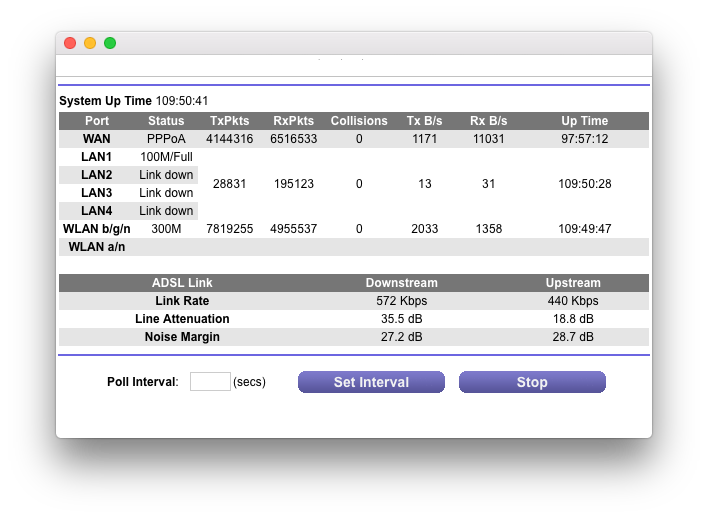This screenshot has width=708, height=518.
Task: Select the 300M WLAN status
Action: click(x=166, y=229)
